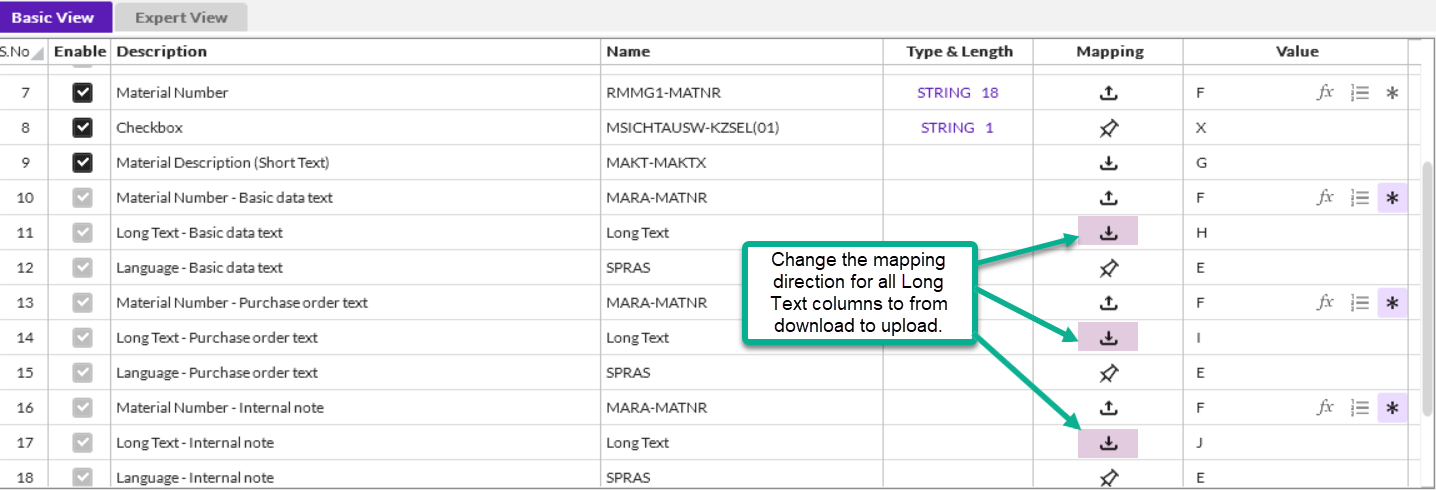Click upload mapping icon for Material Number row 7
Viewport: 1436px width, 490px height.
point(1108,93)
